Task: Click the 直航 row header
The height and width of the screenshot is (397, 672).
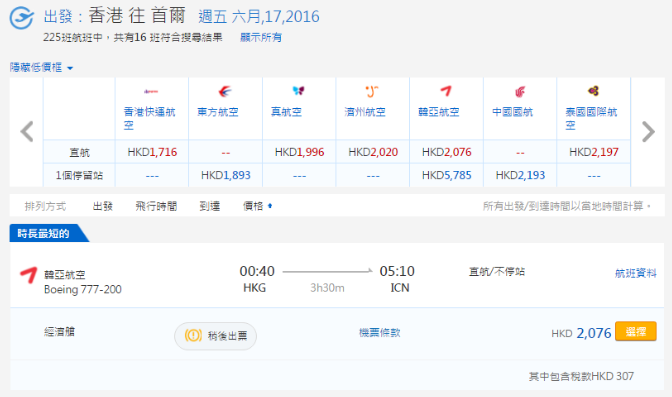Action: (80, 153)
